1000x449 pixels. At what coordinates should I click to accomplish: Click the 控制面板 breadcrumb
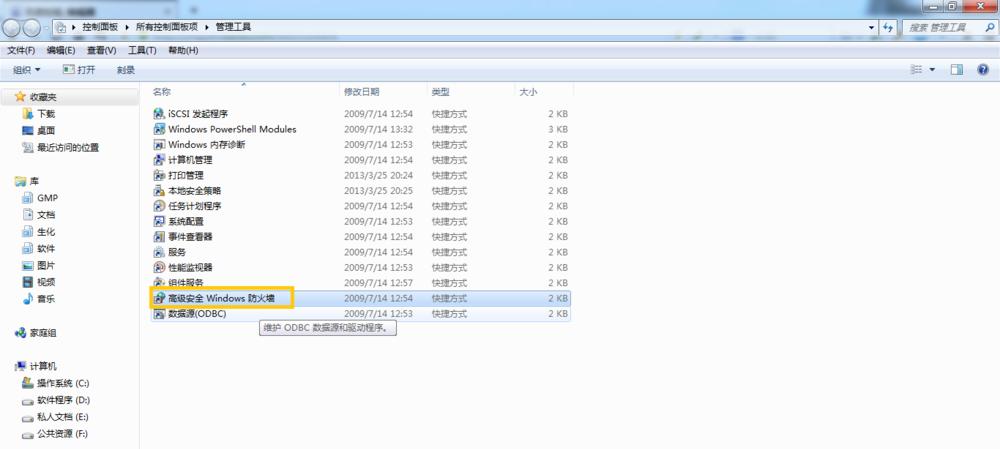click(99, 27)
